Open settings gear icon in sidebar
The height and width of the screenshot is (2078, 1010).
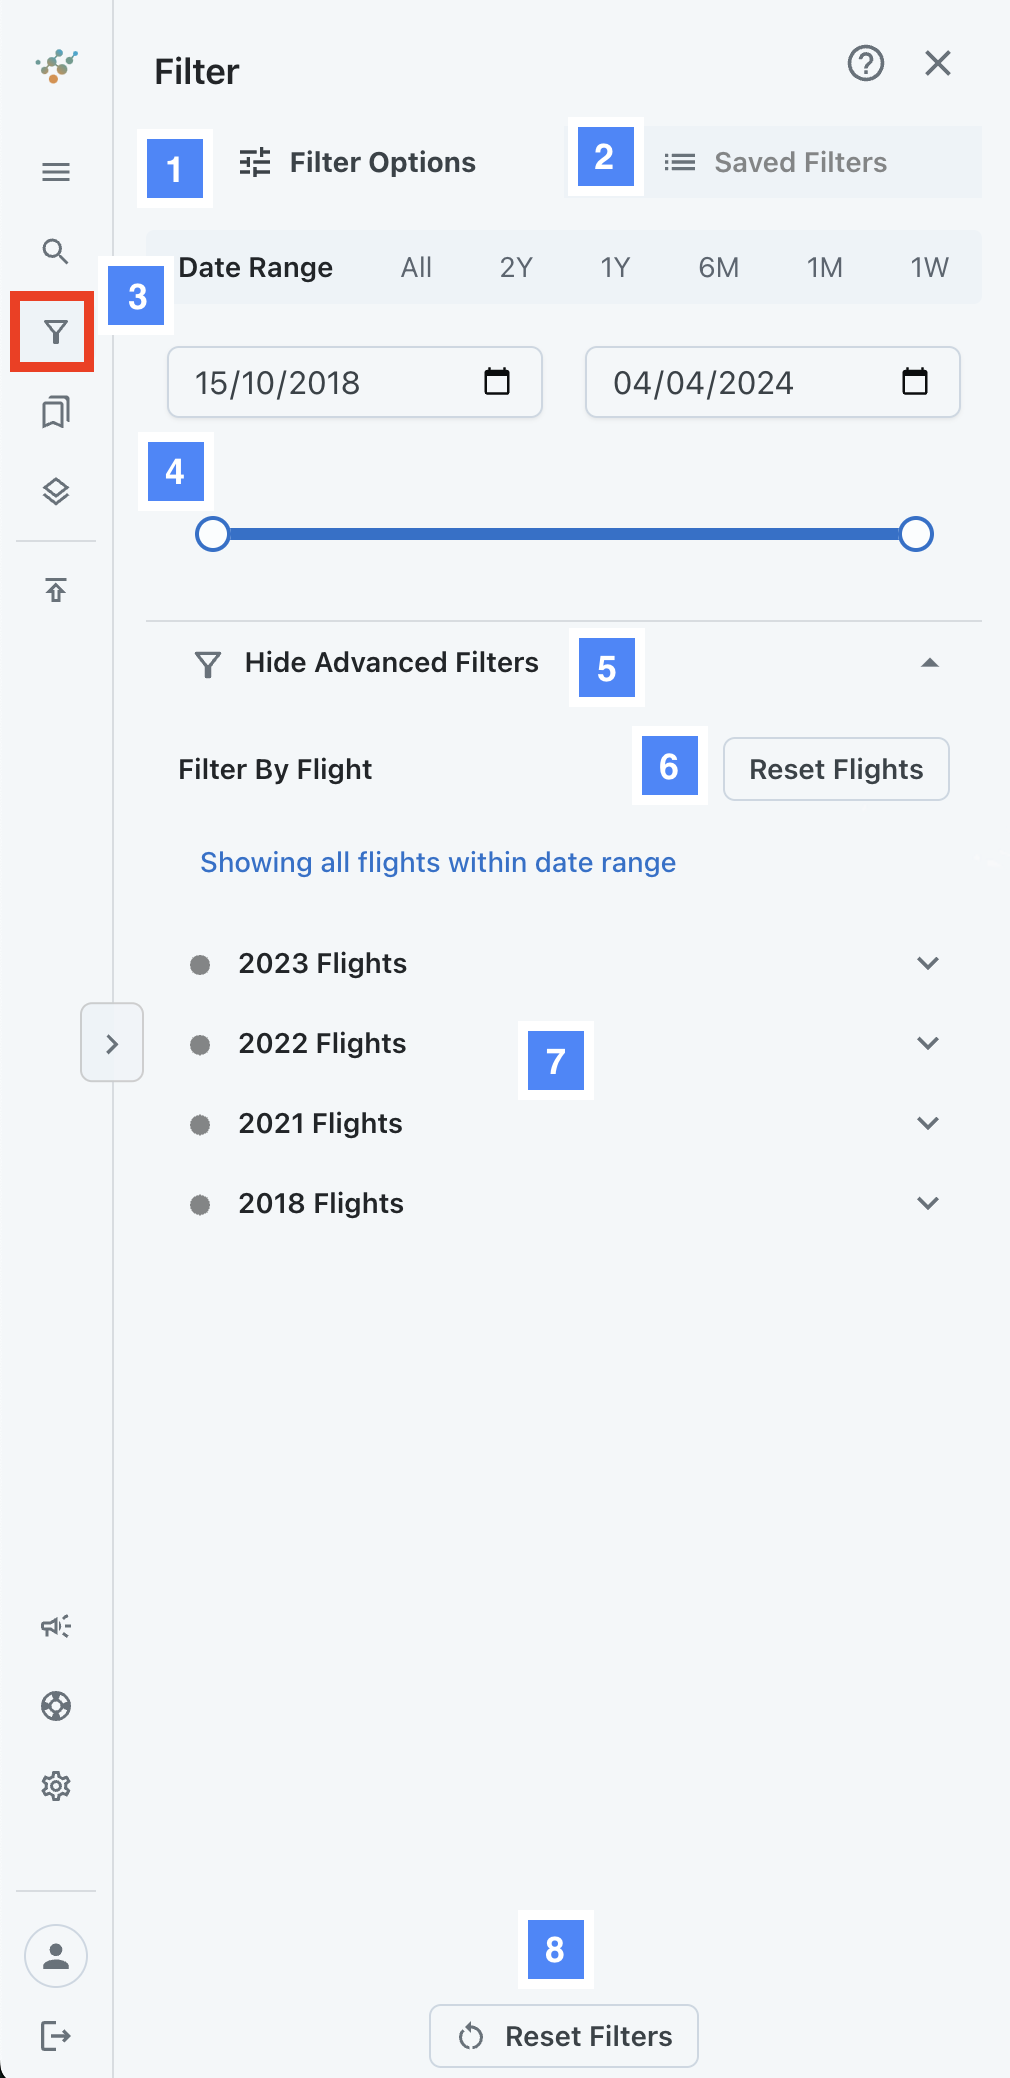click(x=56, y=1786)
